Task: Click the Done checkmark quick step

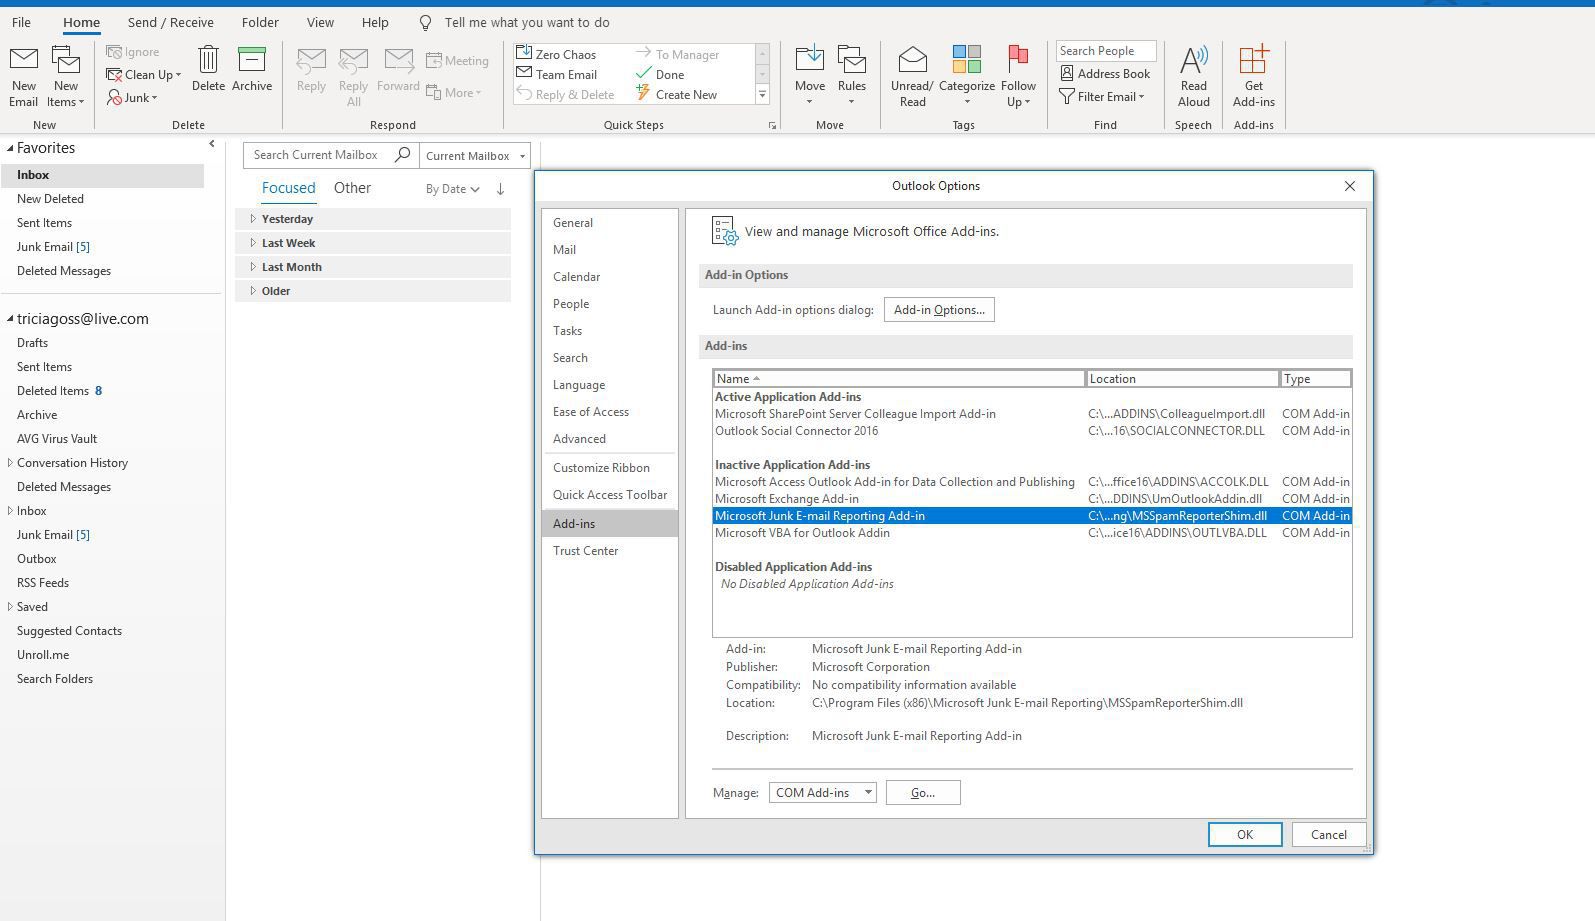Action: click(x=660, y=74)
